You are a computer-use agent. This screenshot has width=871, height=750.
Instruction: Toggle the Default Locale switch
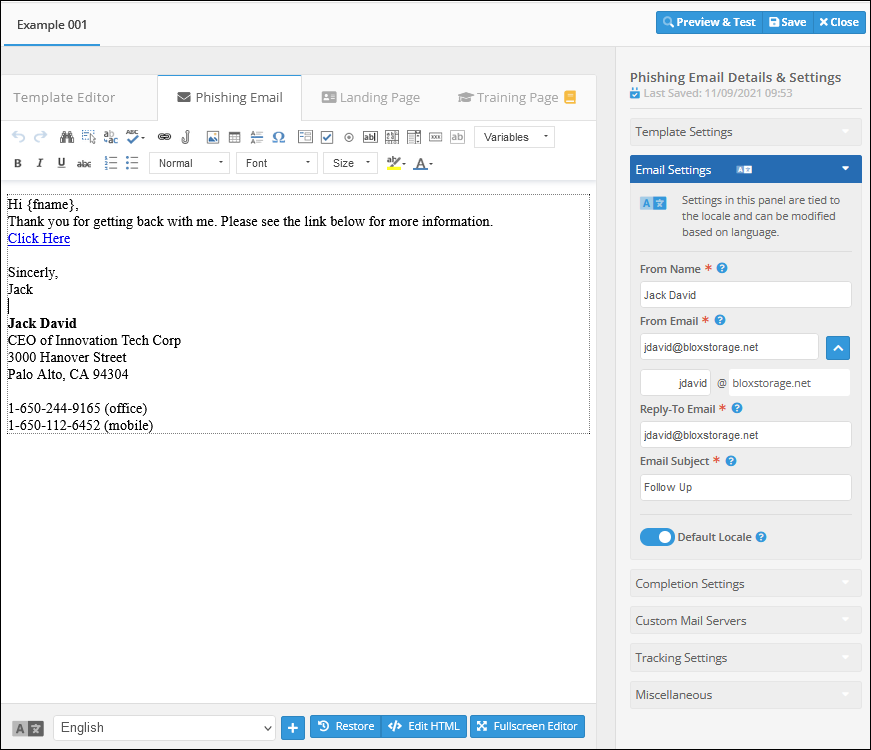[657, 537]
